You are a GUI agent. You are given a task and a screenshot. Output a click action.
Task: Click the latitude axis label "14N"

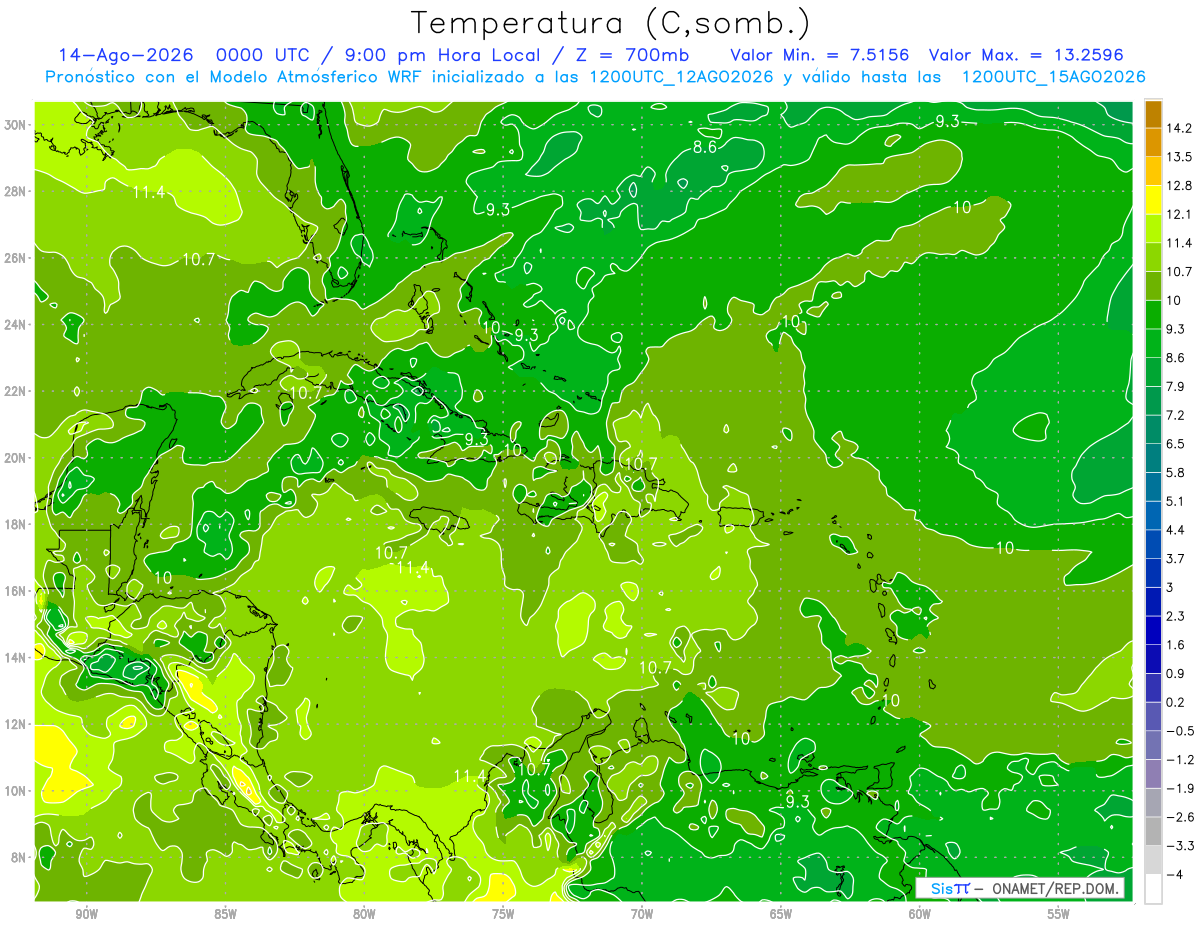click(x=14, y=658)
